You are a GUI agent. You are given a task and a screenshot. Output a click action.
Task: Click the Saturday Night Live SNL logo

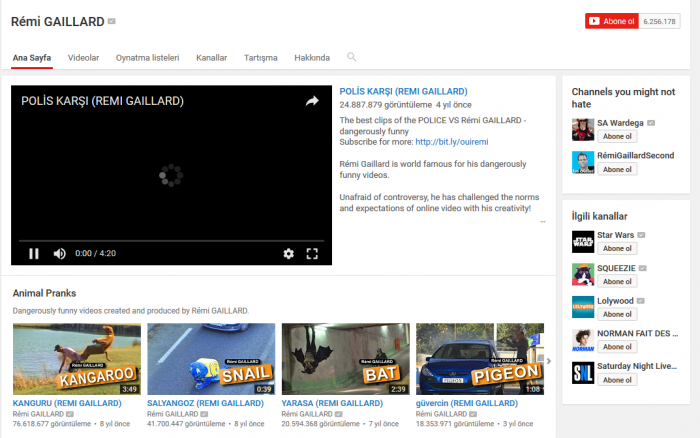coord(583,373)
